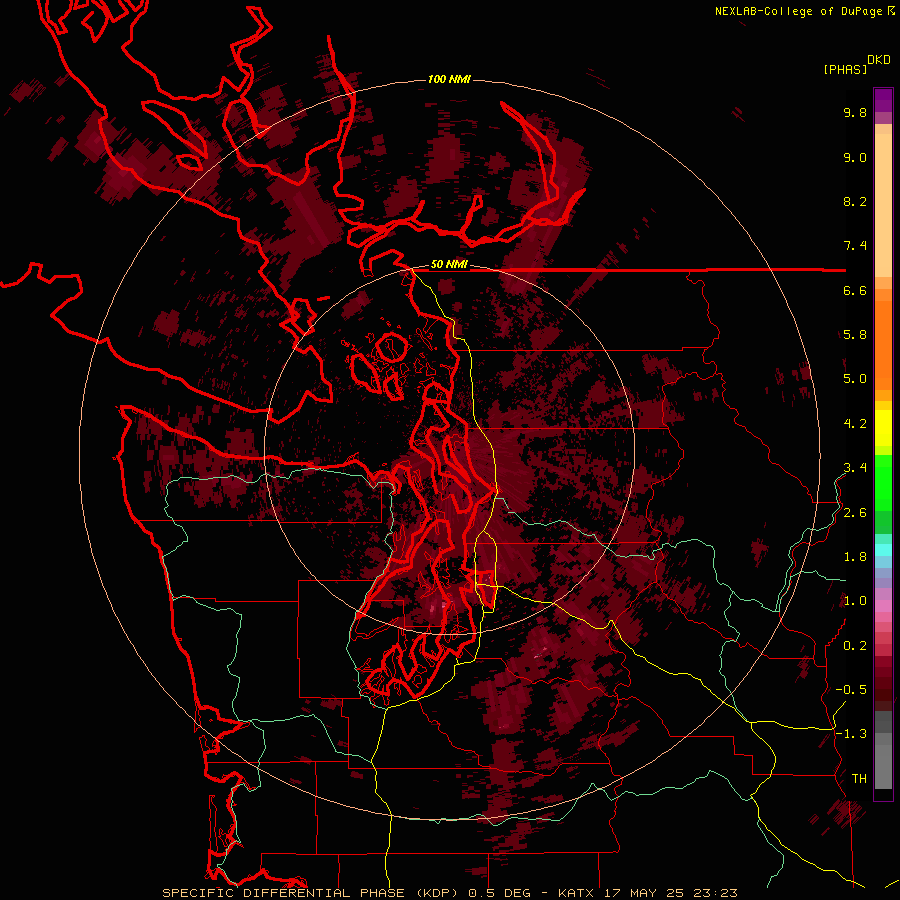Select the 2.6 value on the legend
The image size is (900, 900).
tap(855, 513)
